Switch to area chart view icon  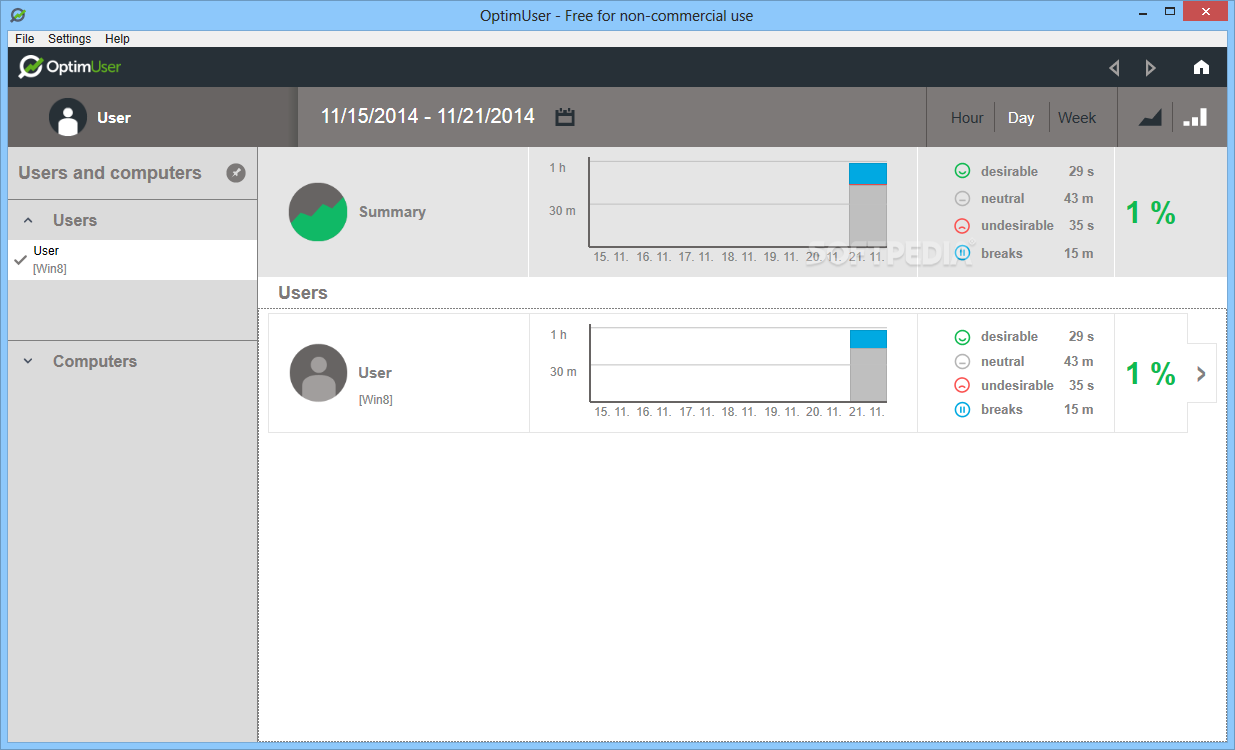point(1150,117)
